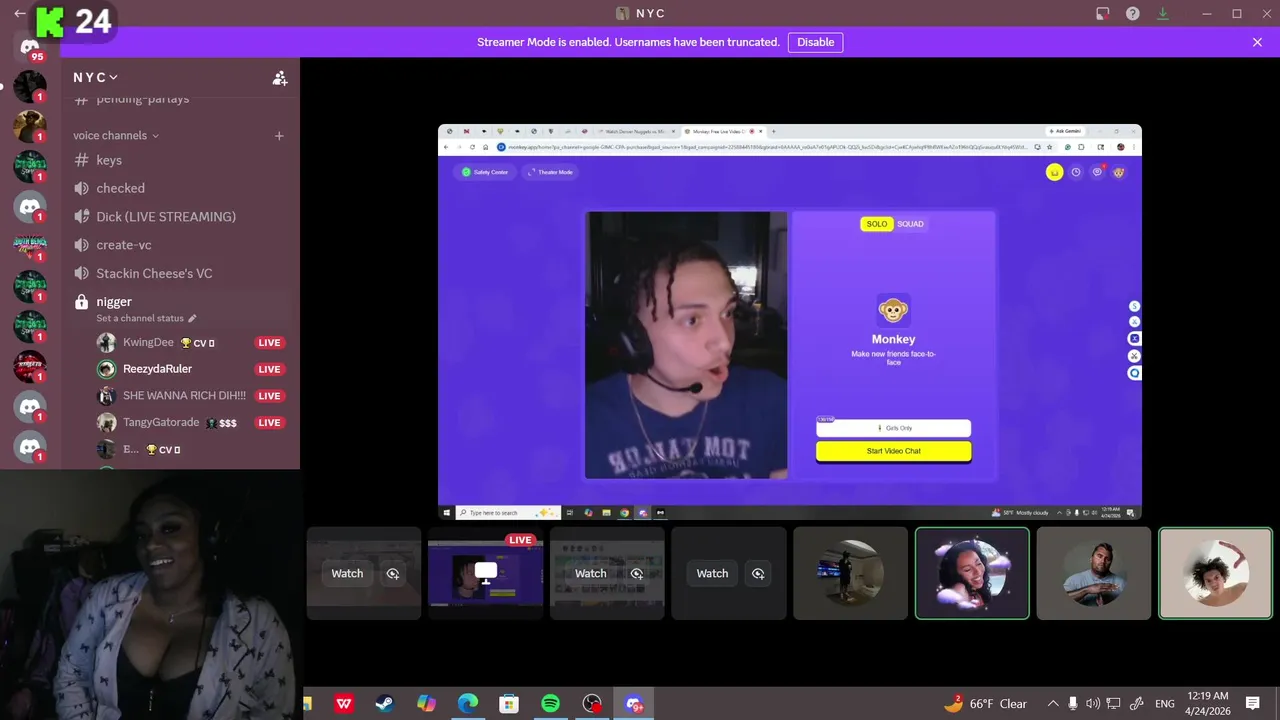Toggle Girls Only filter in streamed Monkey page
This screenshot has width=1280, height=720.
(893, 428)
